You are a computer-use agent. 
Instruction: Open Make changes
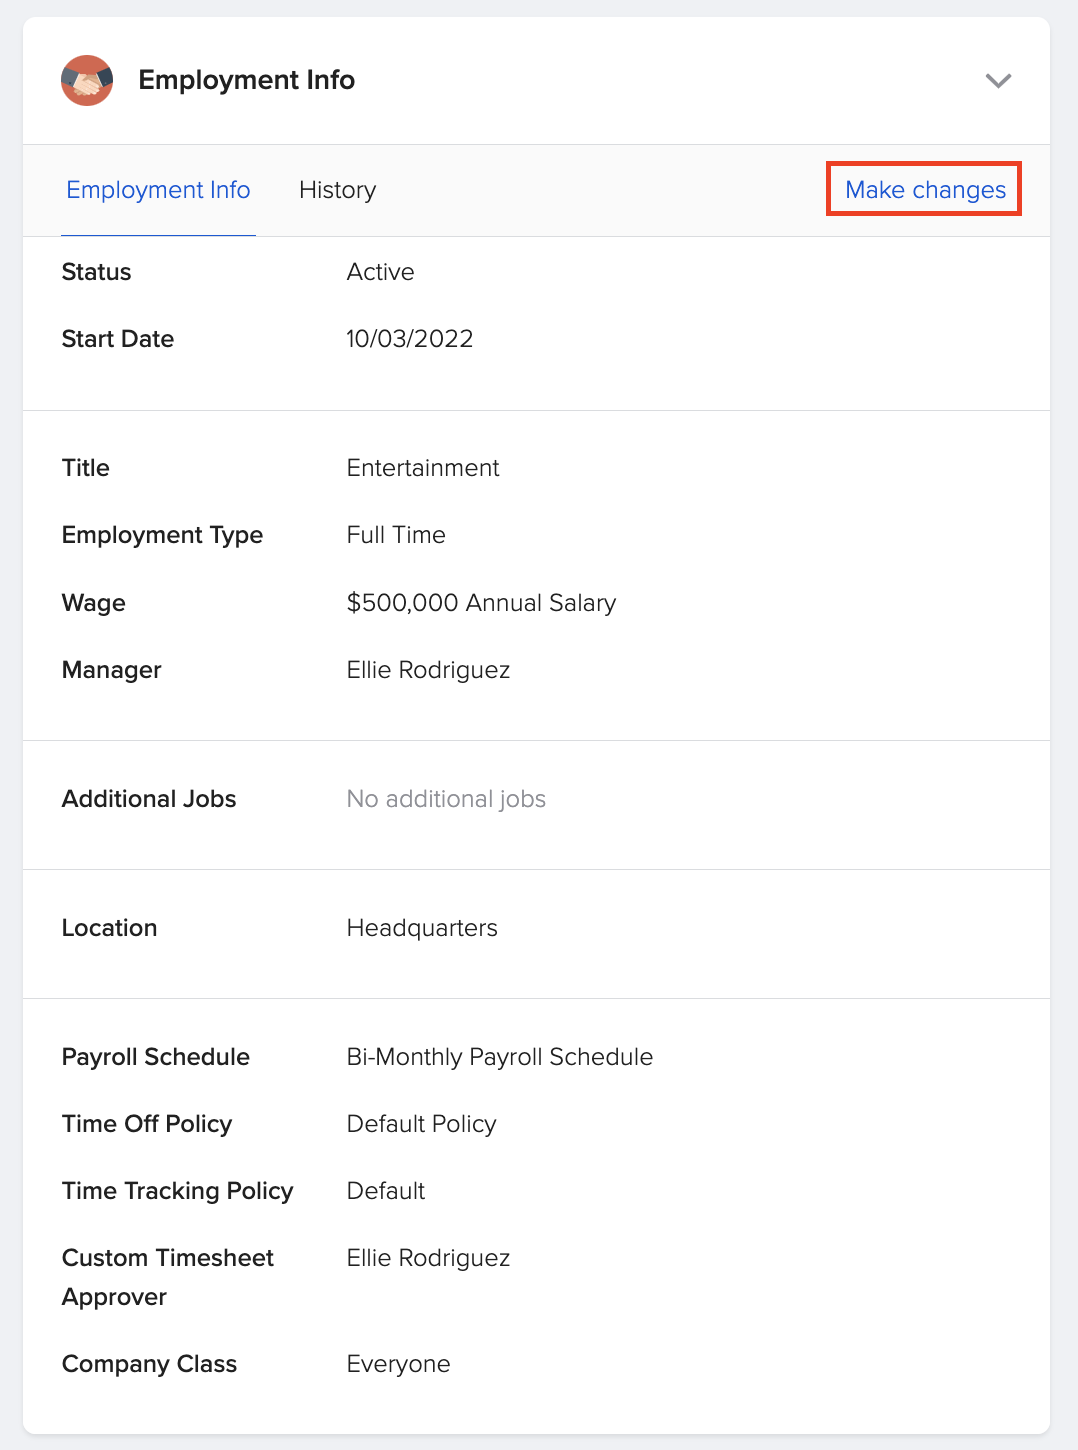pos(923,189)
